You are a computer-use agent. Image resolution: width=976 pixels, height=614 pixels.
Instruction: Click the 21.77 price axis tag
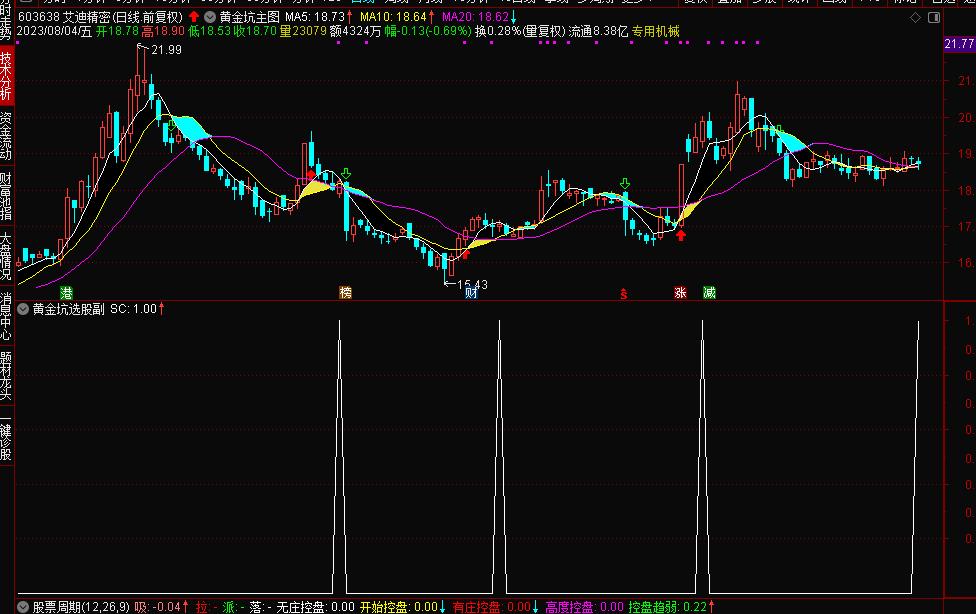point(959,44)
